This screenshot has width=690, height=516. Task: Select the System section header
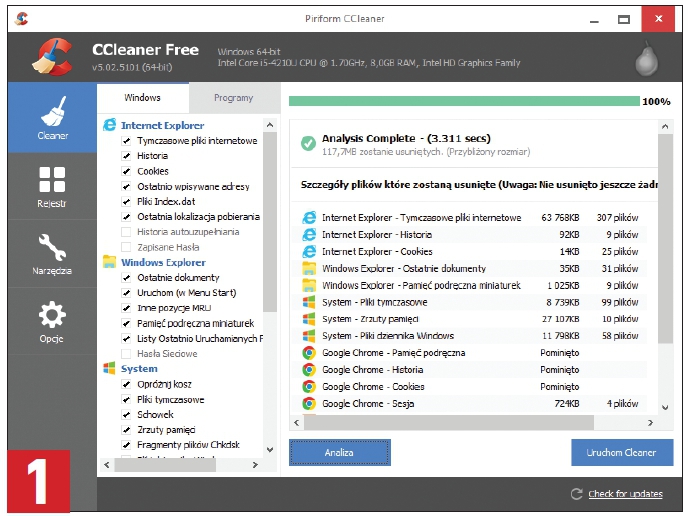139,369
